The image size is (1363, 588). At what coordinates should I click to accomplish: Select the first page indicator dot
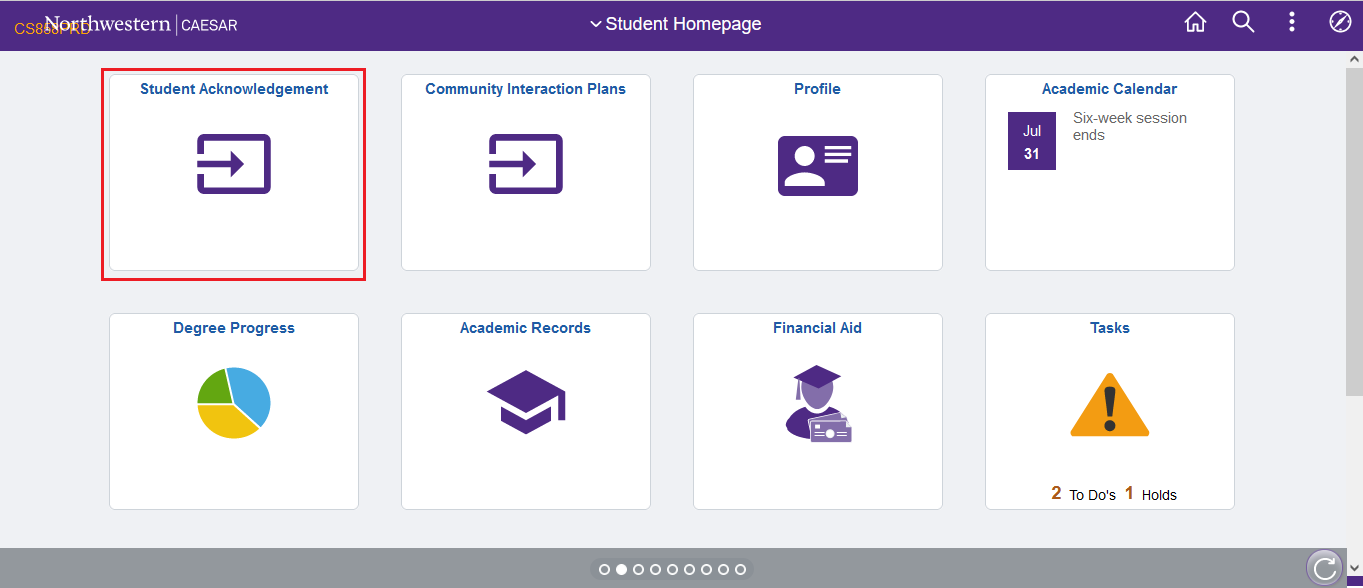click(604, 569)
